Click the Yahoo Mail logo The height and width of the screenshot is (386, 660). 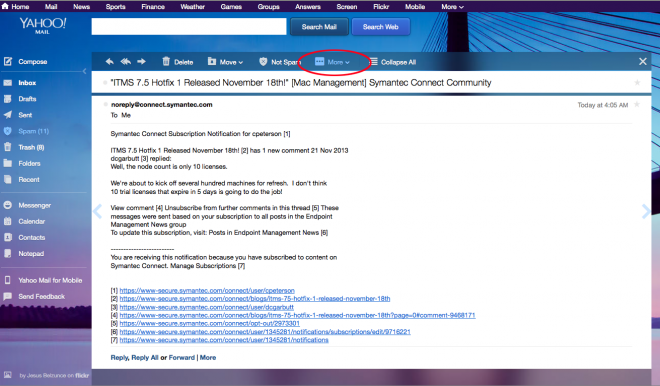pyautogui.click(x=43, y=25)
